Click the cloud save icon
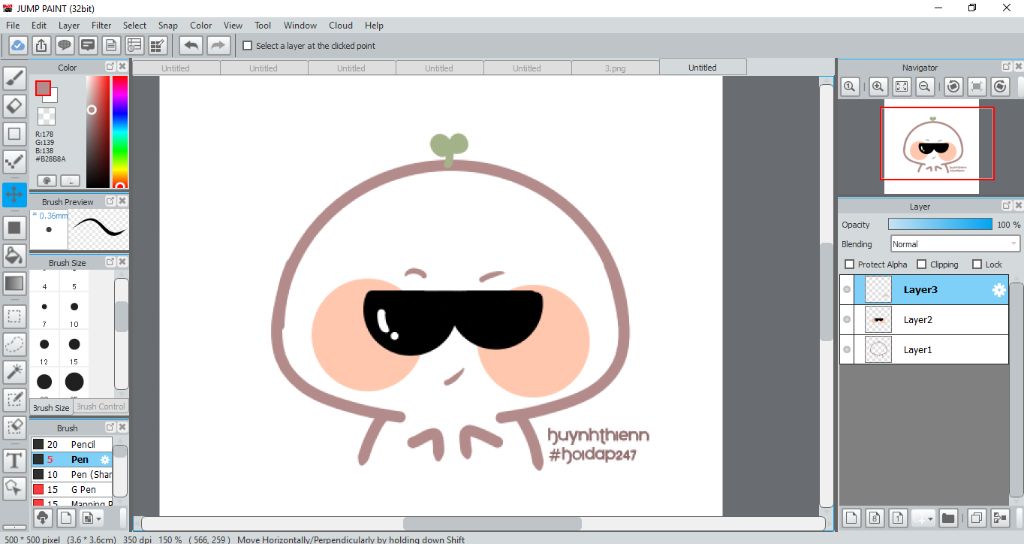The width and height of the screenshot is (1024, 544). point(18,46)
